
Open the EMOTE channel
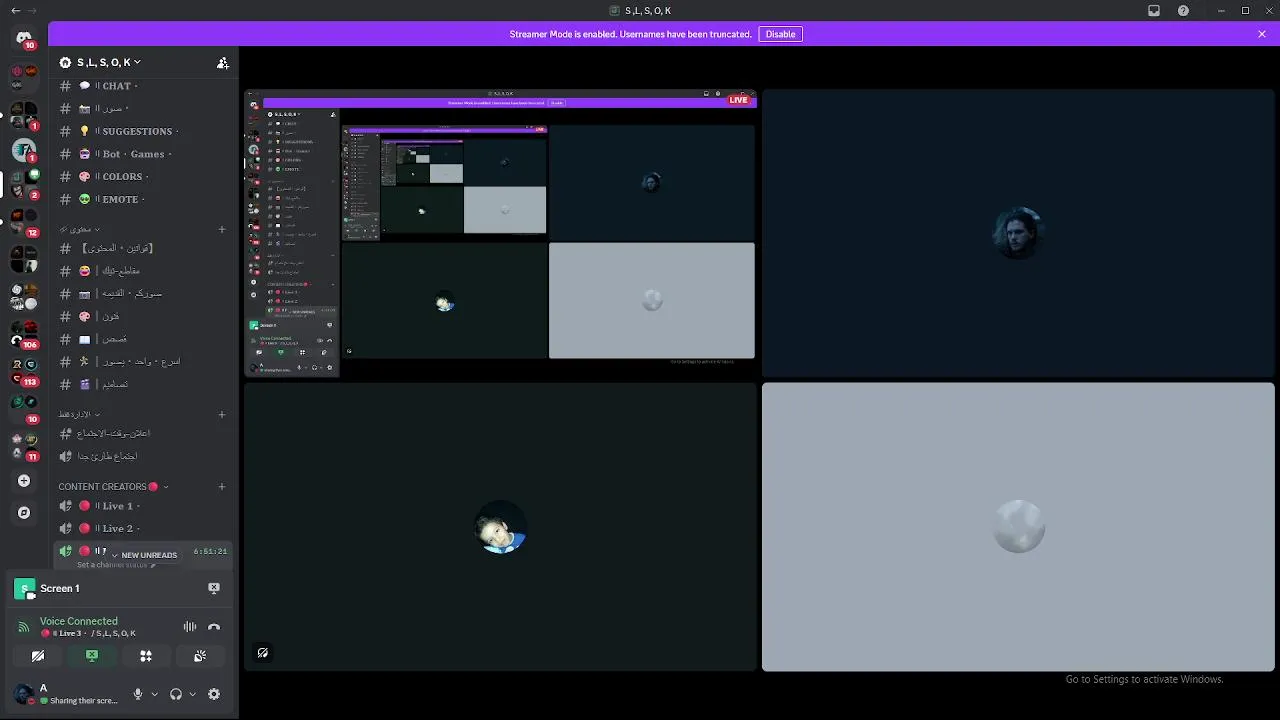[x=143, y=199]
